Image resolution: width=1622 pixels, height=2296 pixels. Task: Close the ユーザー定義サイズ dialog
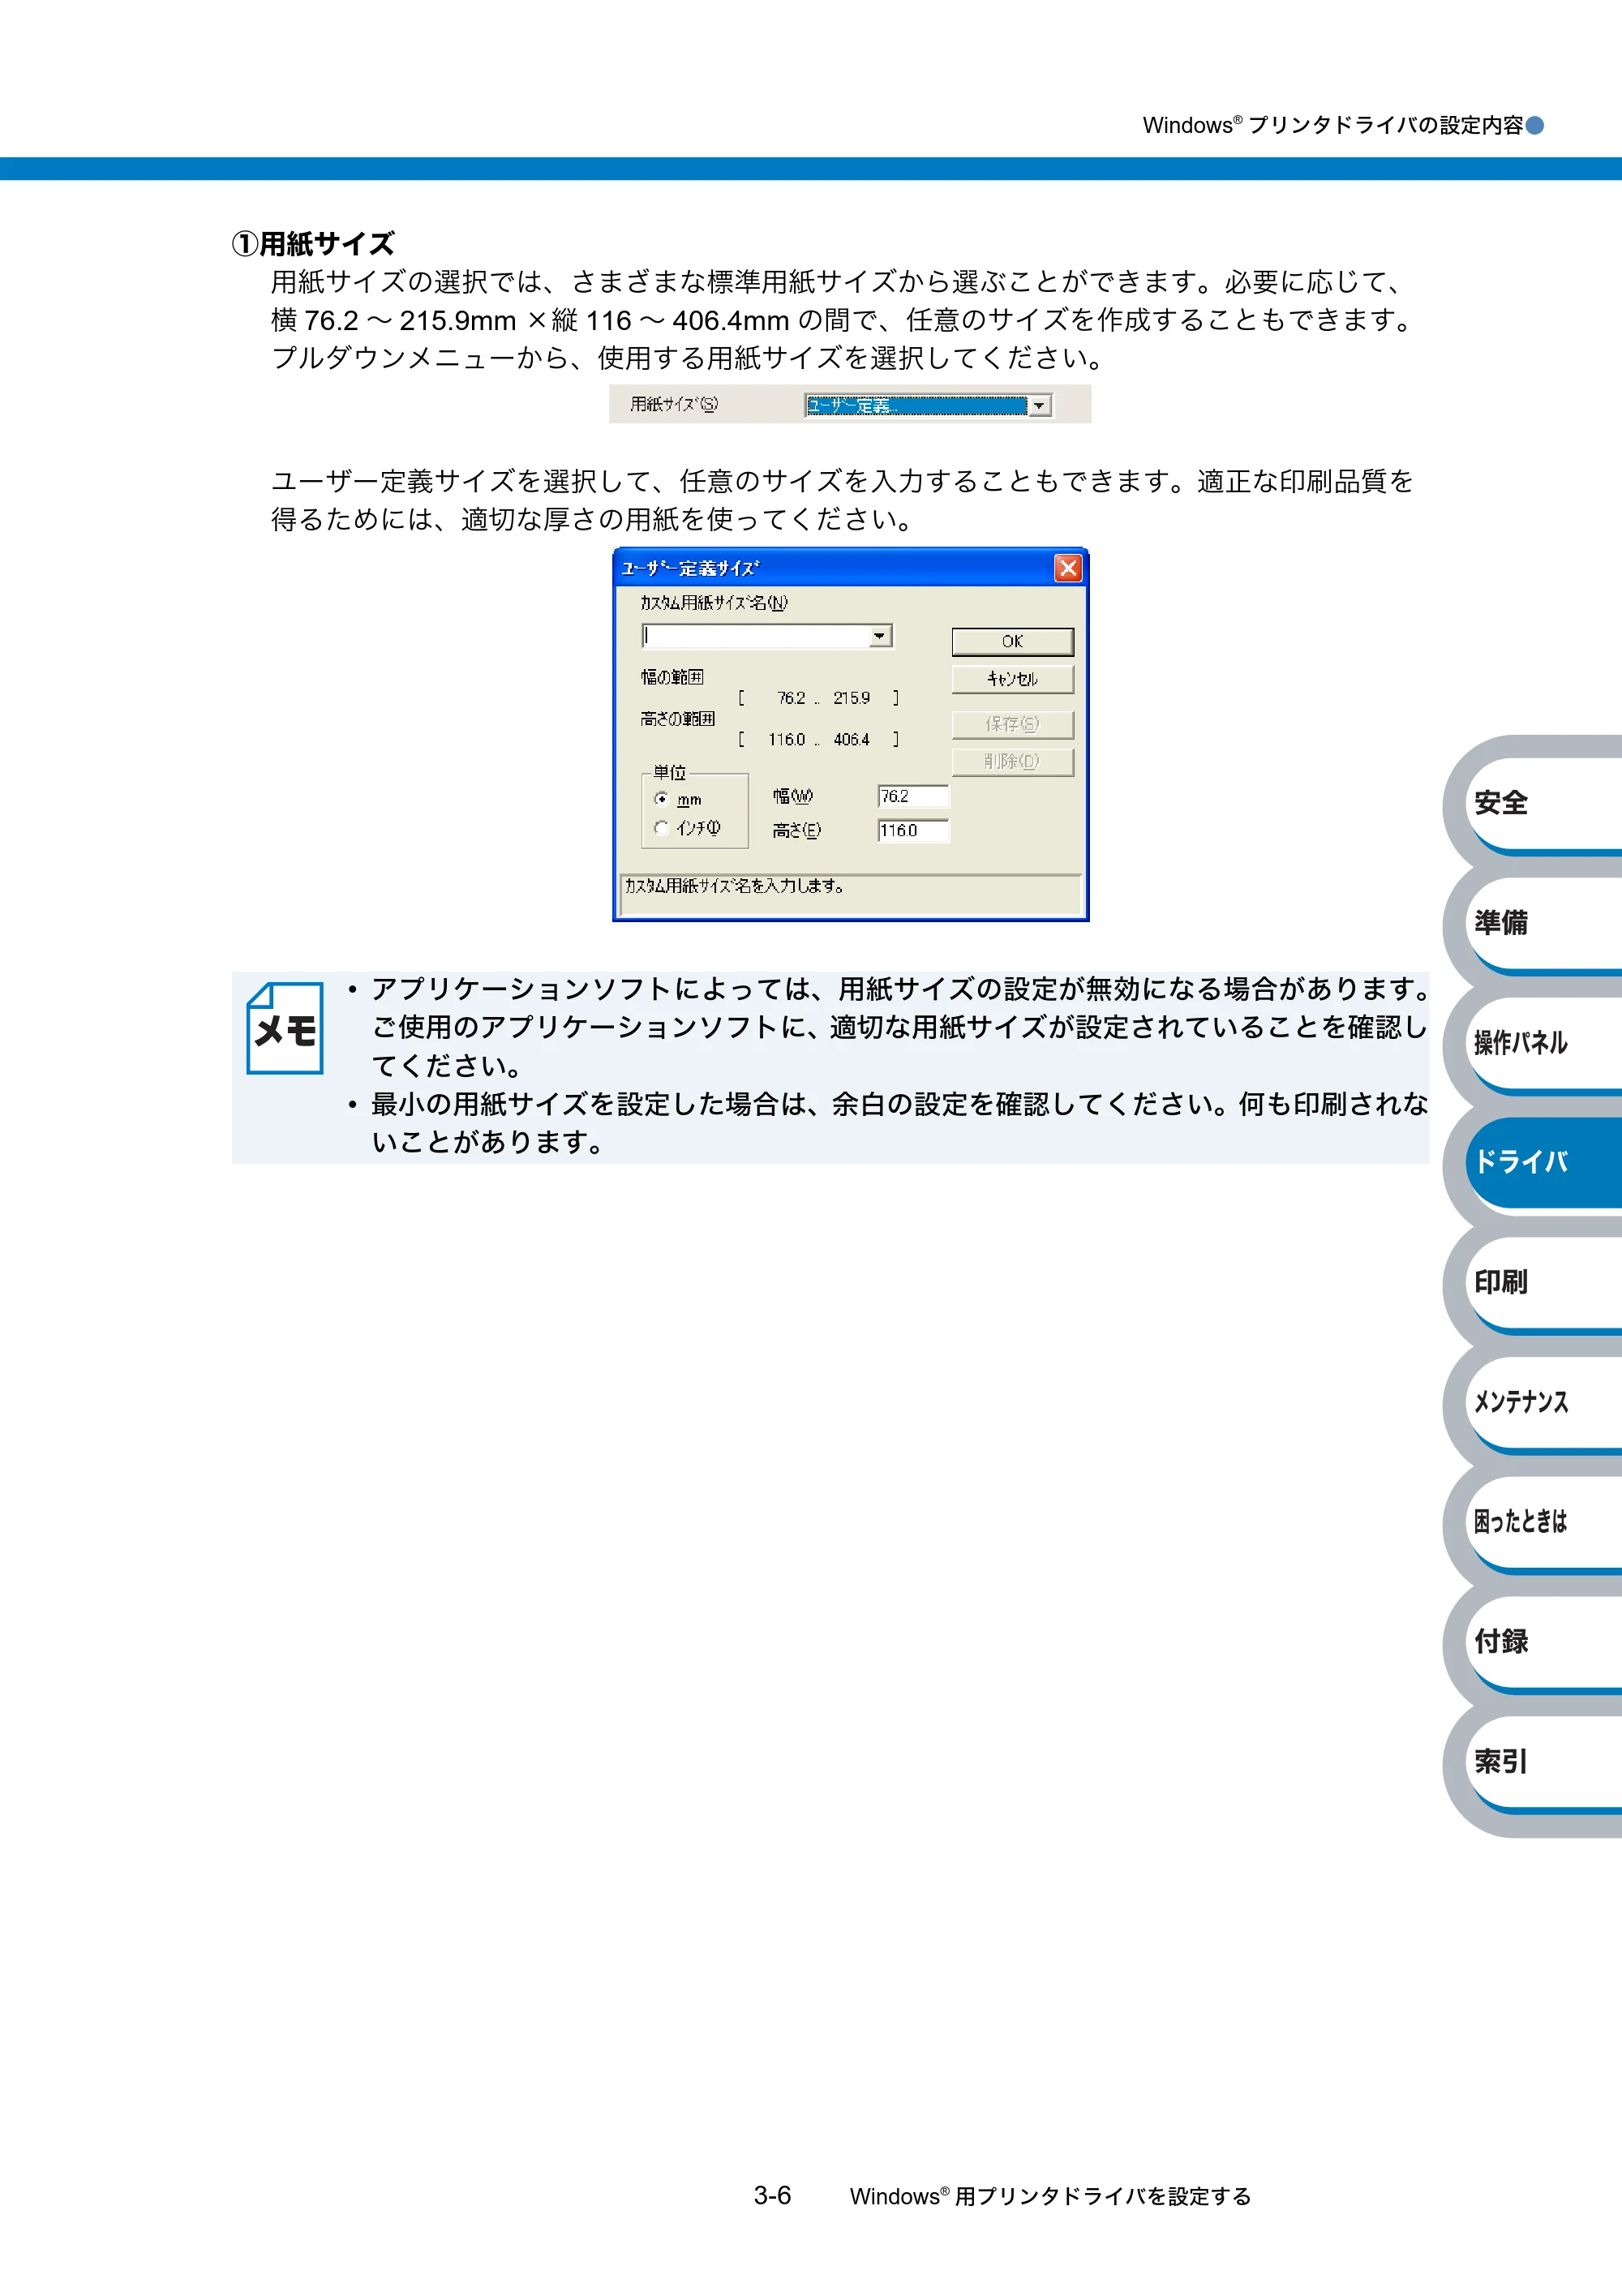tap(1068, 568)
